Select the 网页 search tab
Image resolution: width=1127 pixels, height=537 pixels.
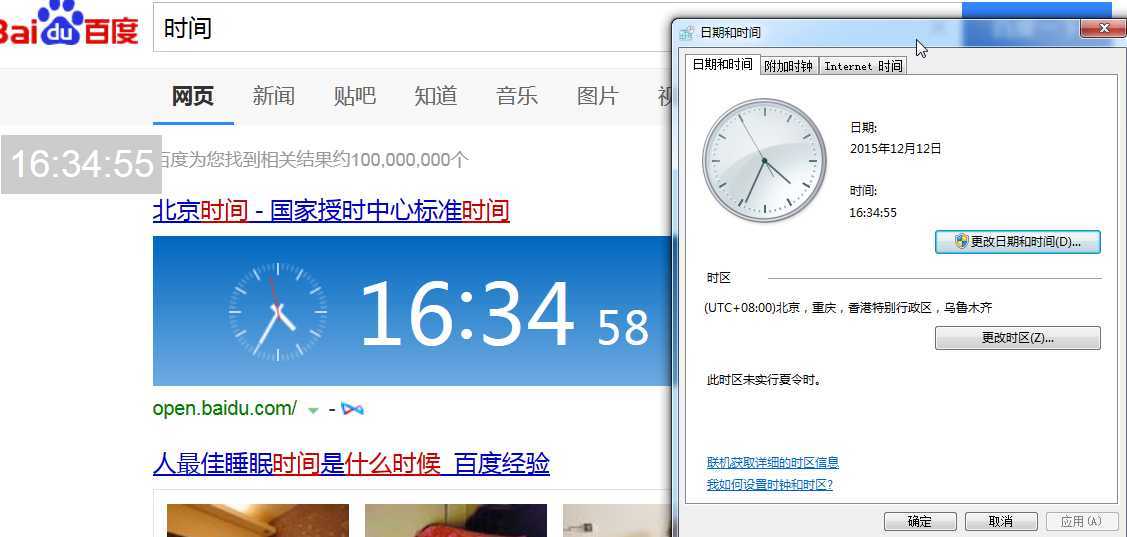click(193, 96)
